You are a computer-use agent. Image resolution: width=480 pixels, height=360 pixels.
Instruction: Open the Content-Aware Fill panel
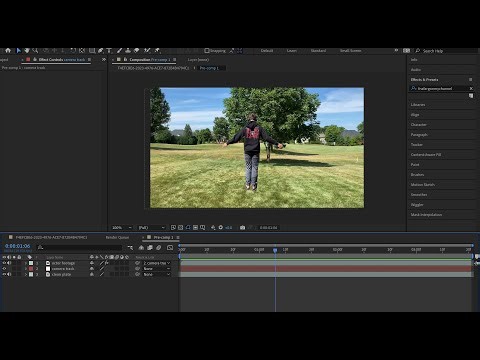pos(426,155)
